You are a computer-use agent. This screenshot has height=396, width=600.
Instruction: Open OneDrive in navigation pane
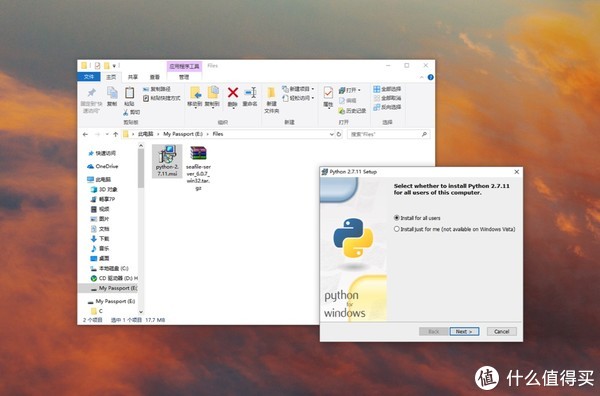tap(103, 166)
